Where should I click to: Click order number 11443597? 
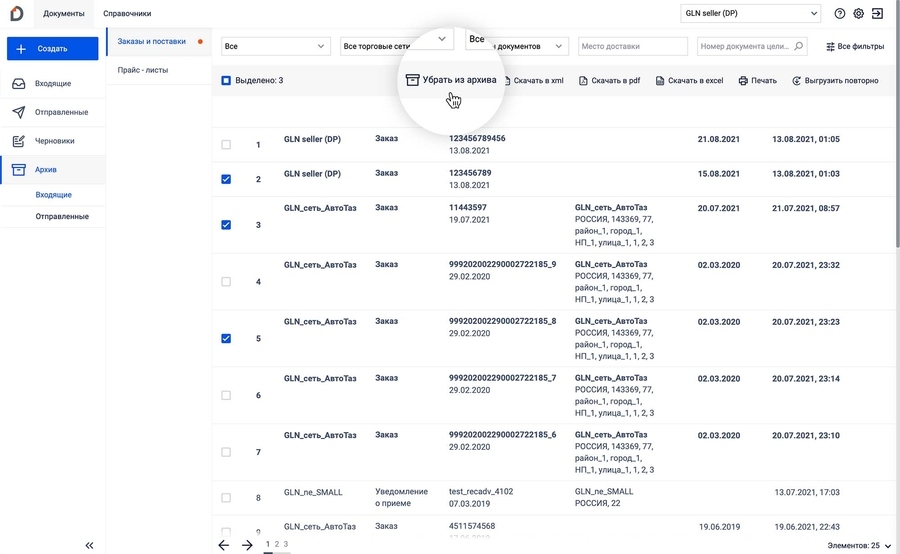pyautogui.click(x=468, y=207)
